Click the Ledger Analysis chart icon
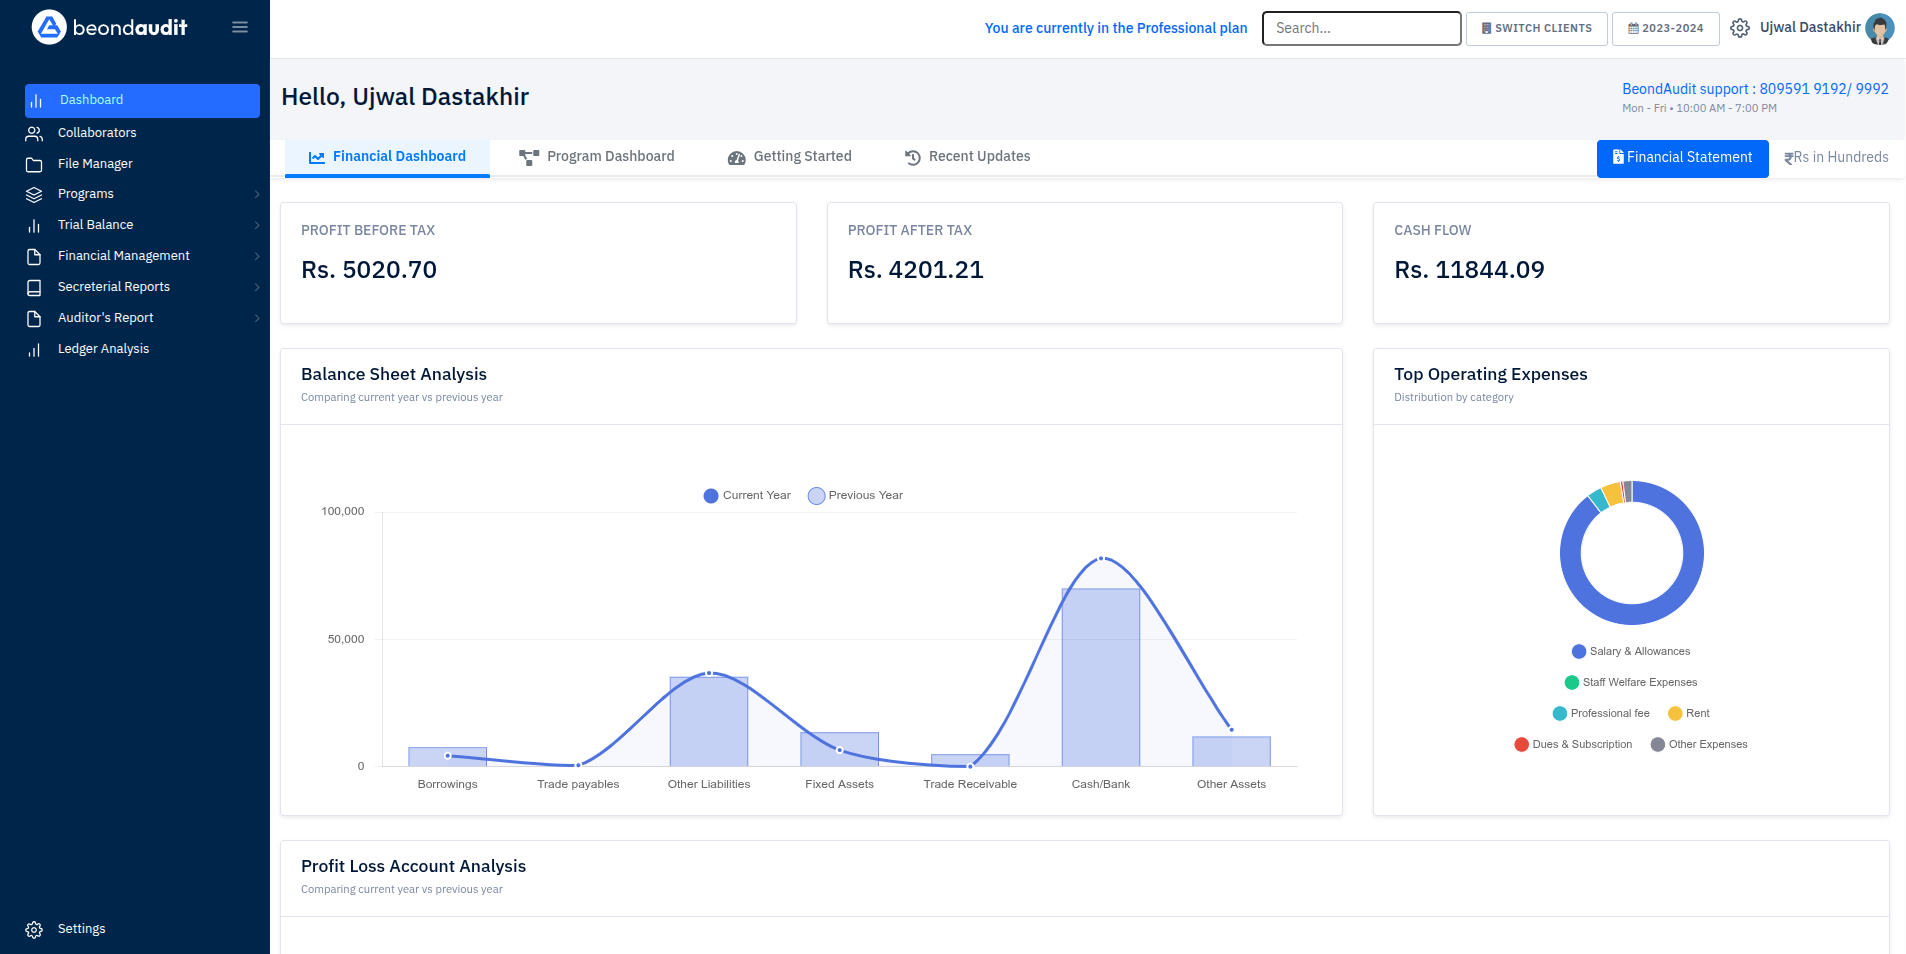Viewport: 1906px width, 954px height. pyautogui.click(x=34, y=349)
